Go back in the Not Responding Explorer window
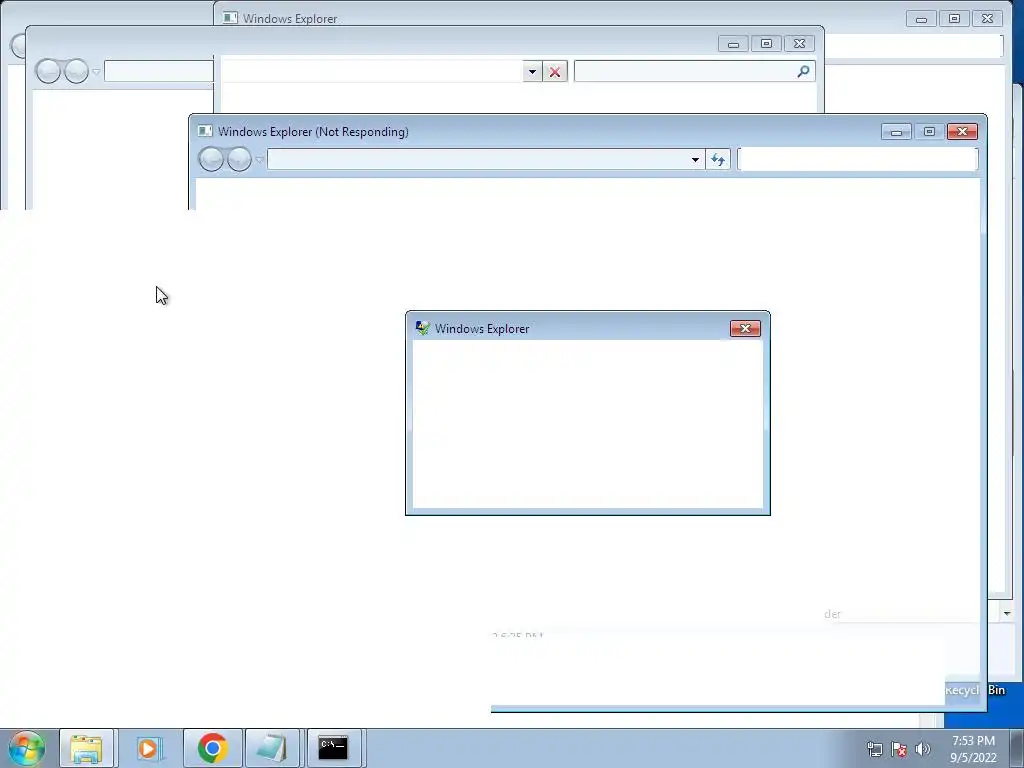The height and width of the screenshot is (768, 1024). 211,159
